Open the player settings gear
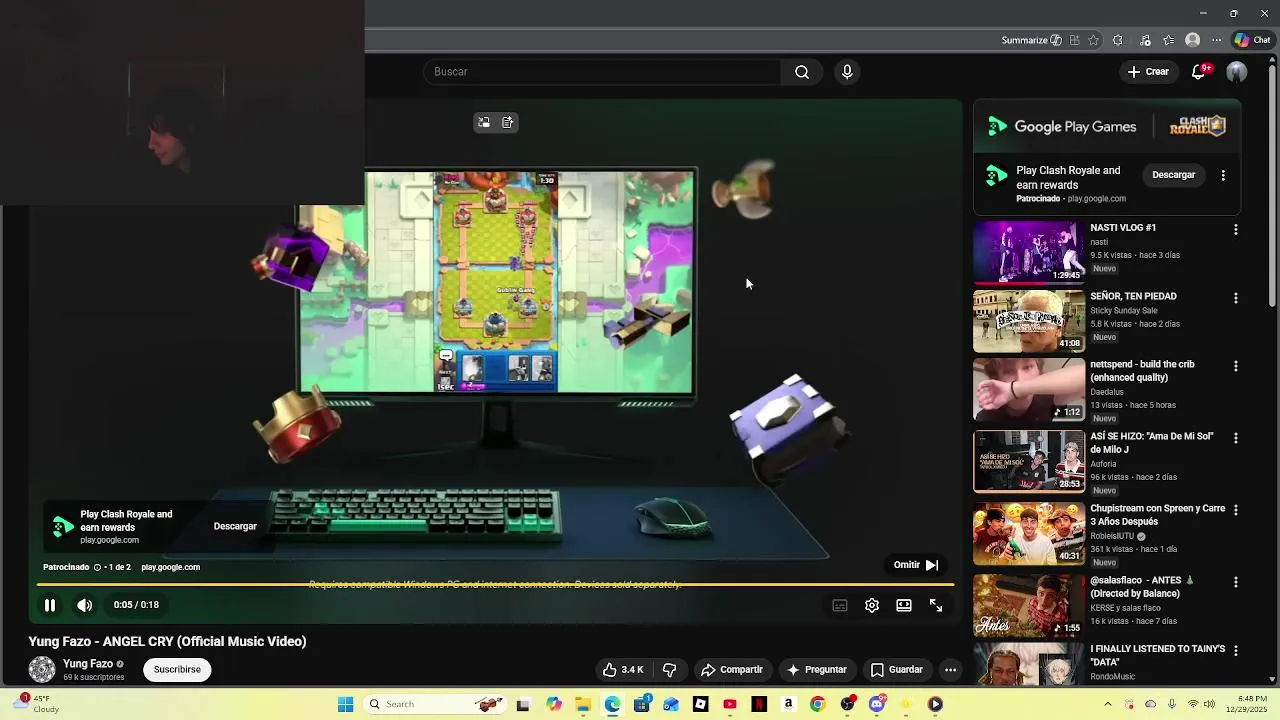1280x720 pixels. pos(872,605)
